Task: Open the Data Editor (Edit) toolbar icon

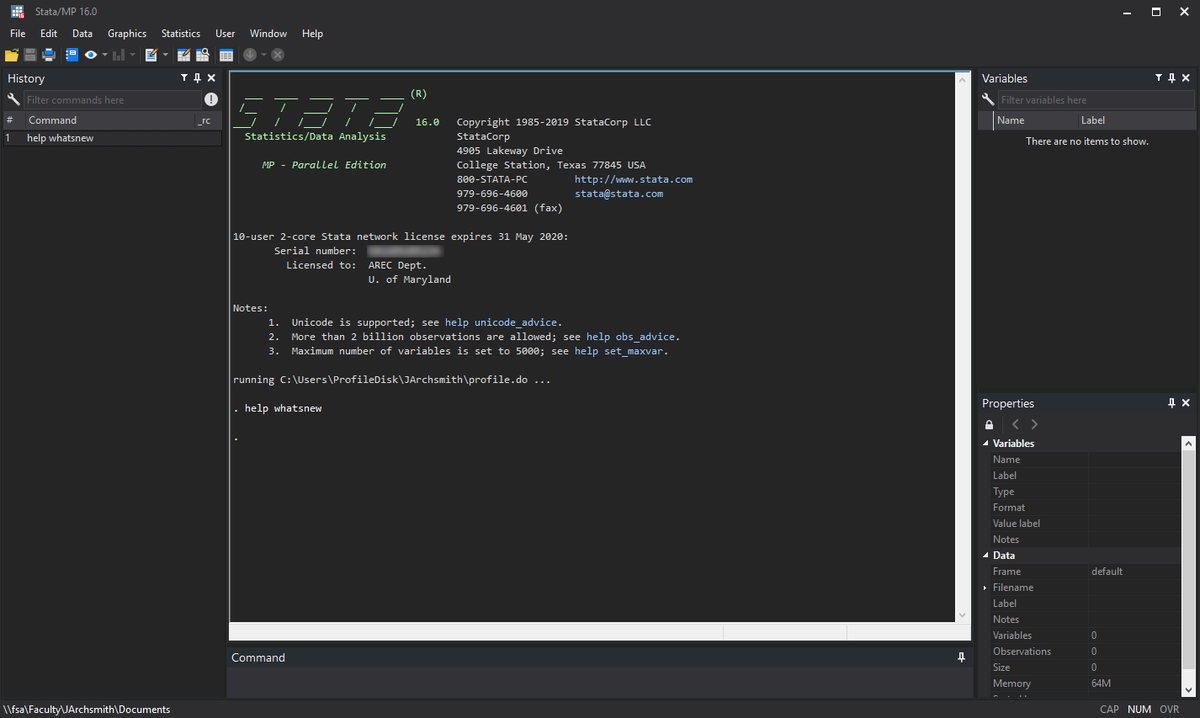Action: (184, 55)
